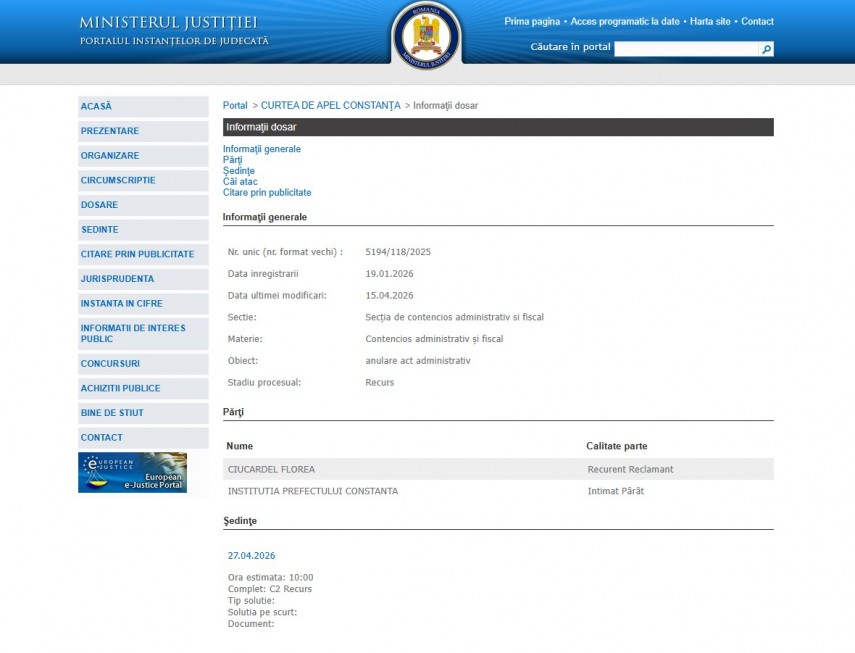Click the Harta site link

[710, 21]
